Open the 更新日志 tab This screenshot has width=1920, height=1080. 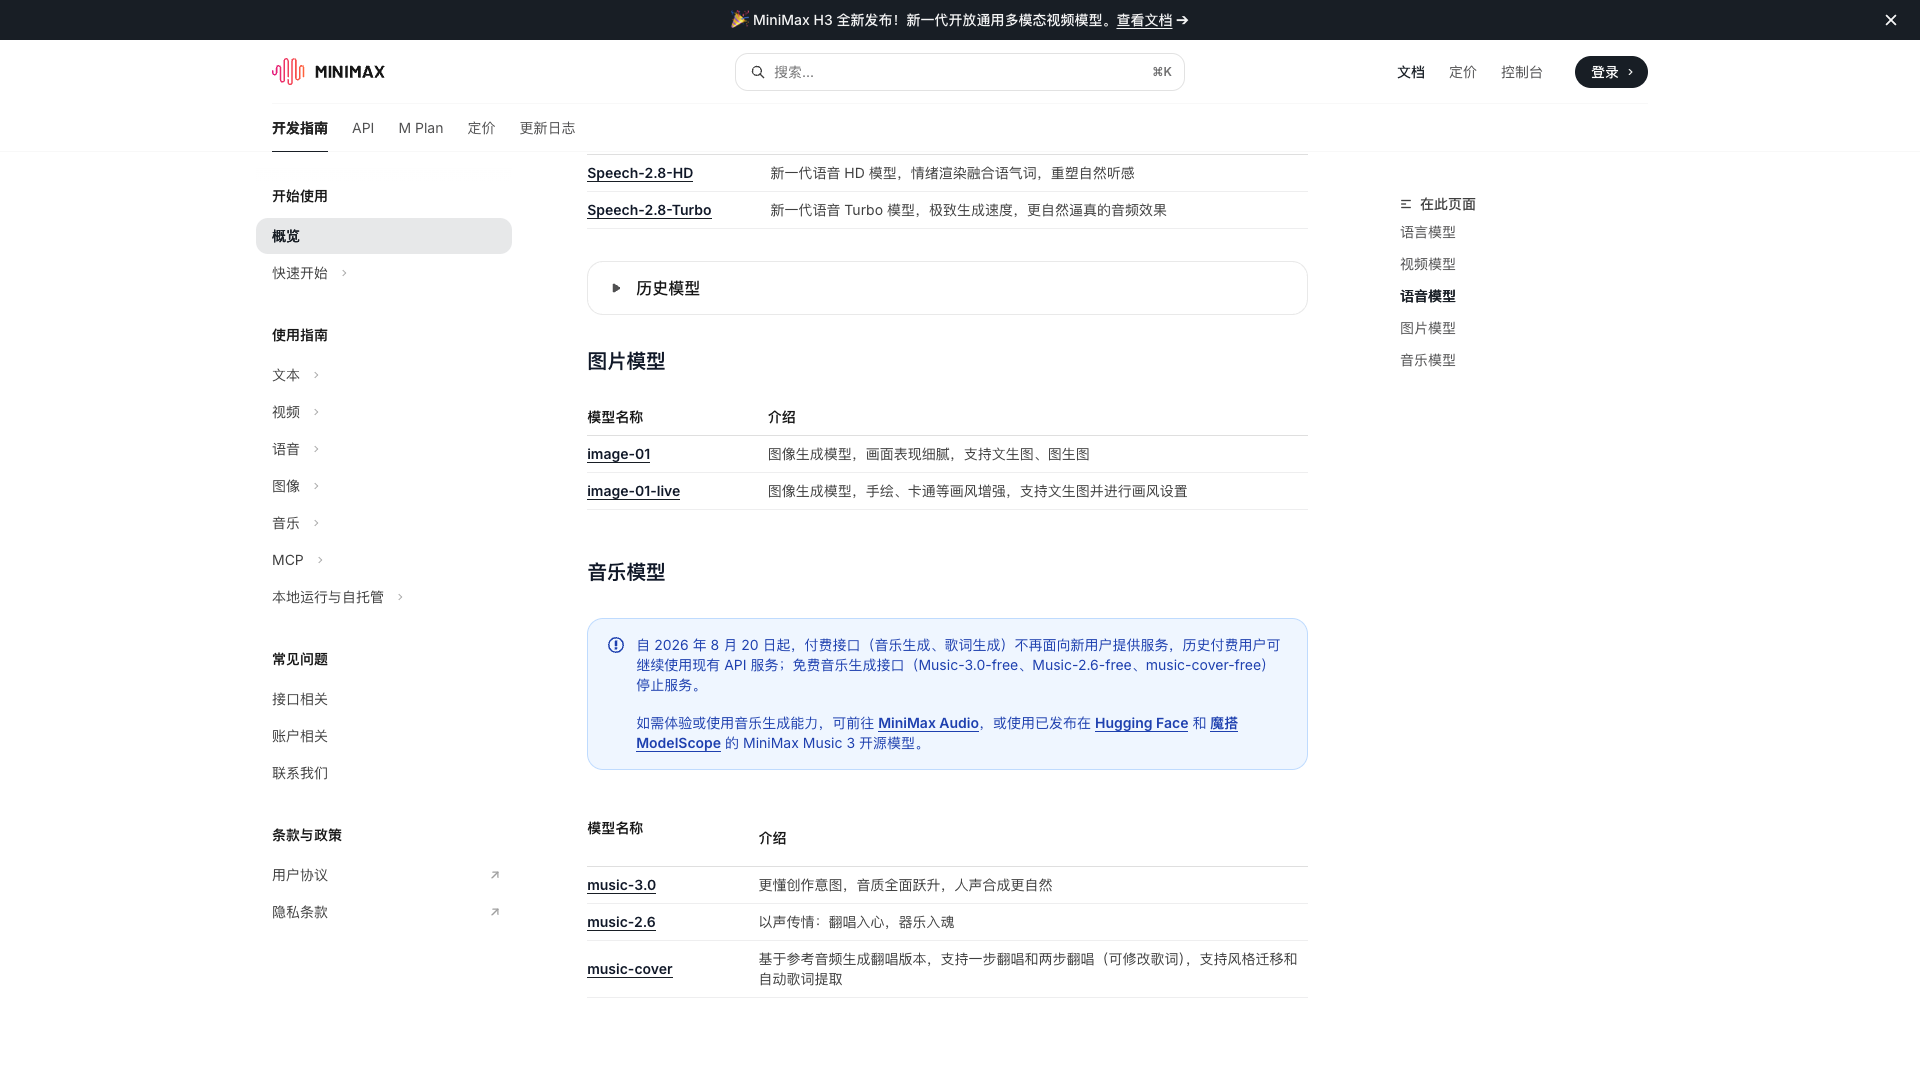(x=547, y=128)
